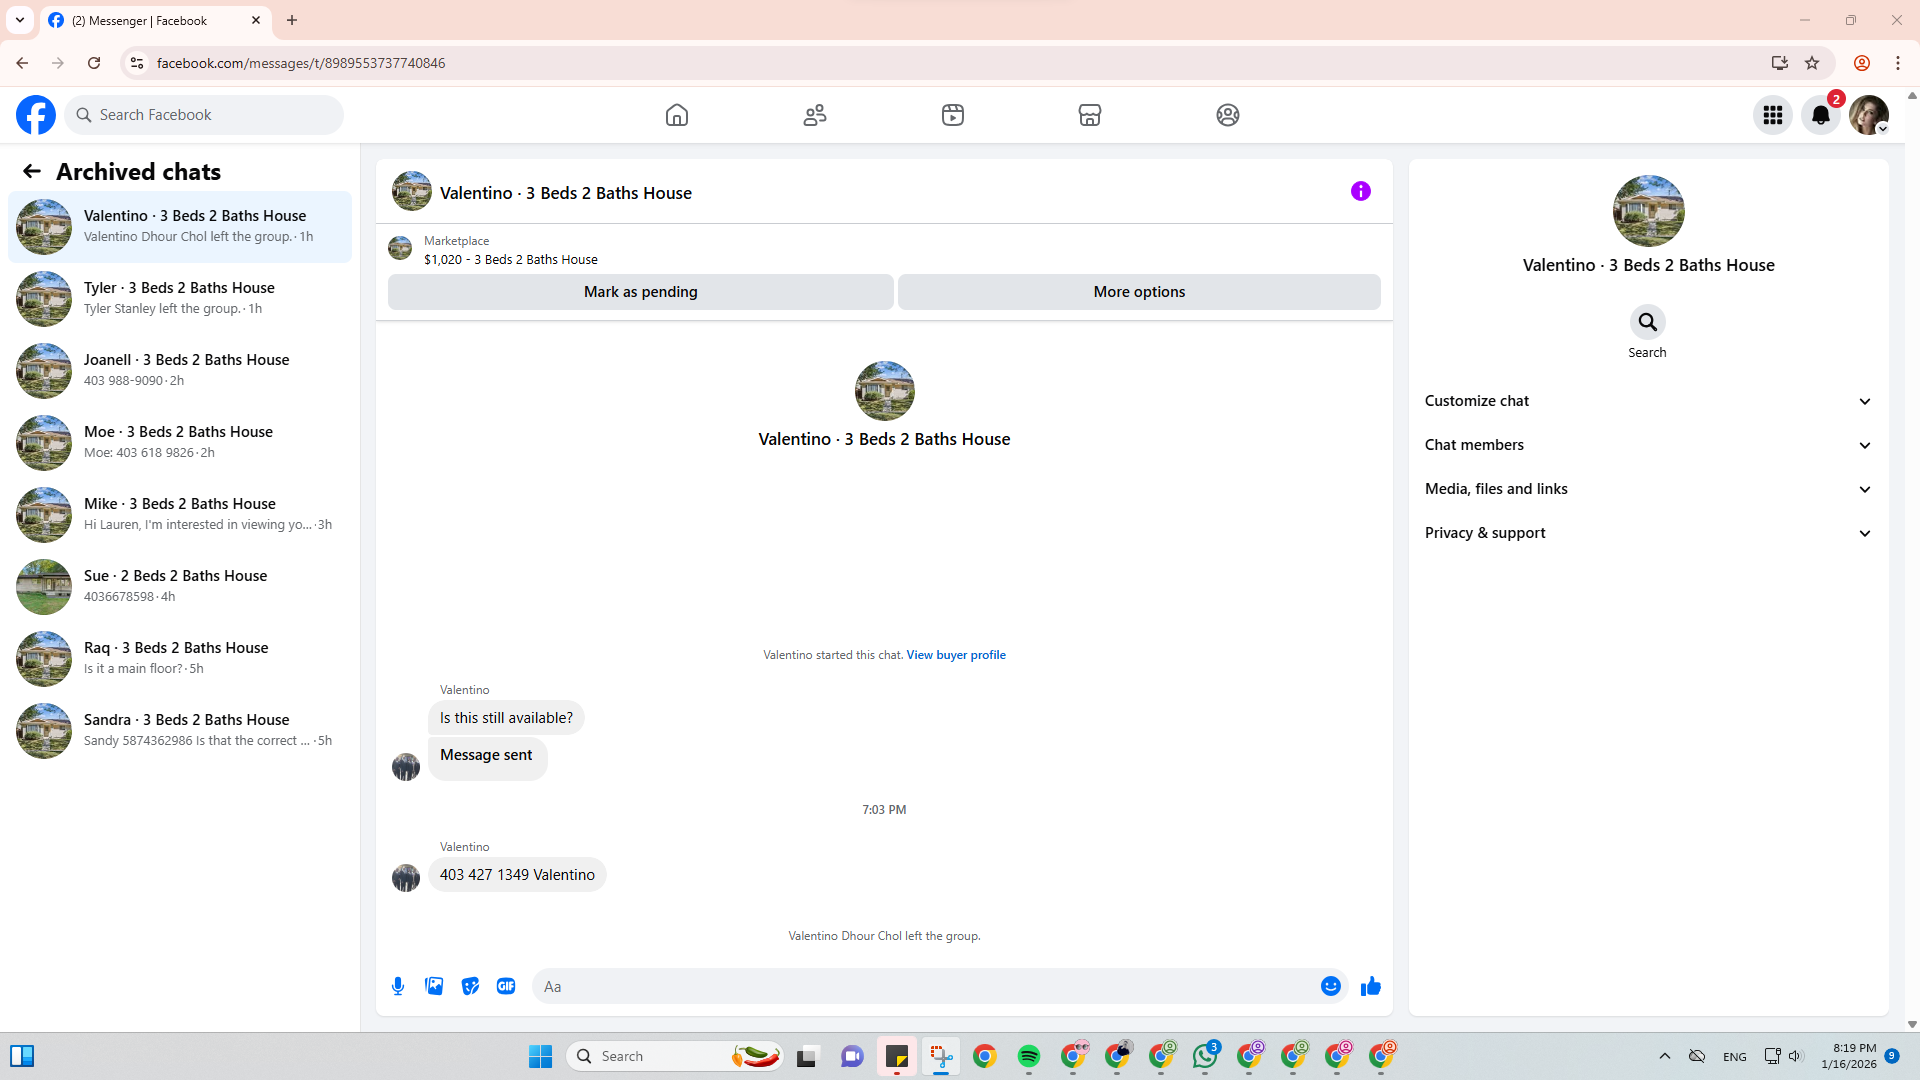
Task: Go back from Archived chats
Action: click(x=32, y=171)
